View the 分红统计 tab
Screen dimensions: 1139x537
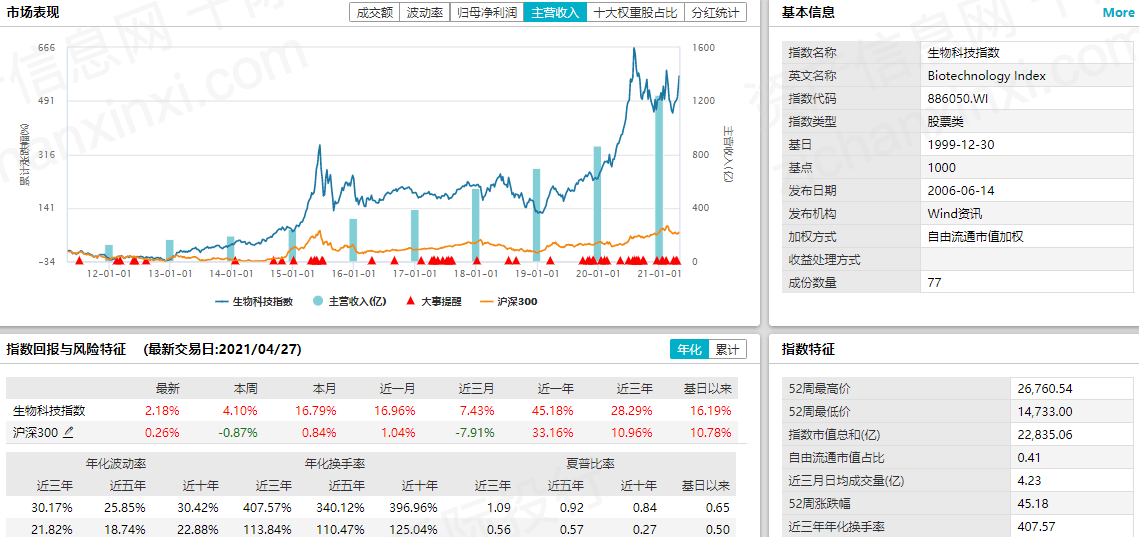pyautogui.click(x=716, y=12)
